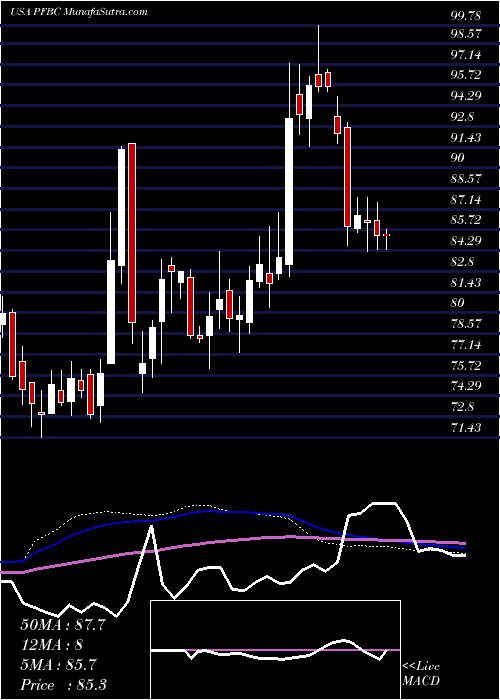This screenshot has width=500, height=700.
Task: Click the 50MA : 87.7 value
Action: 63,625
